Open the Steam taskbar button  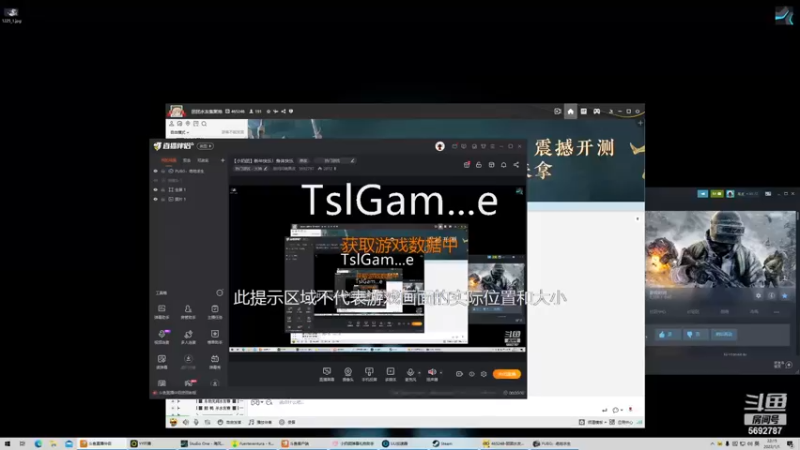[454, 443]
